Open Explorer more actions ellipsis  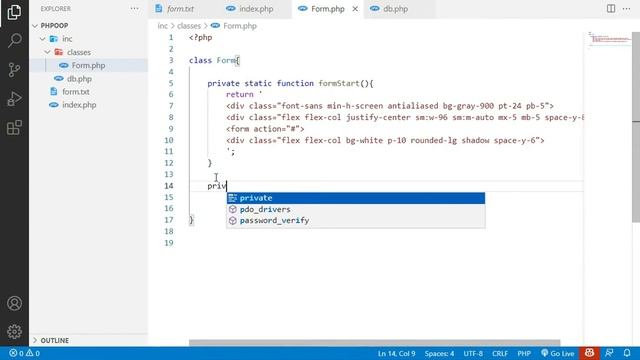[x=134, y=9]
